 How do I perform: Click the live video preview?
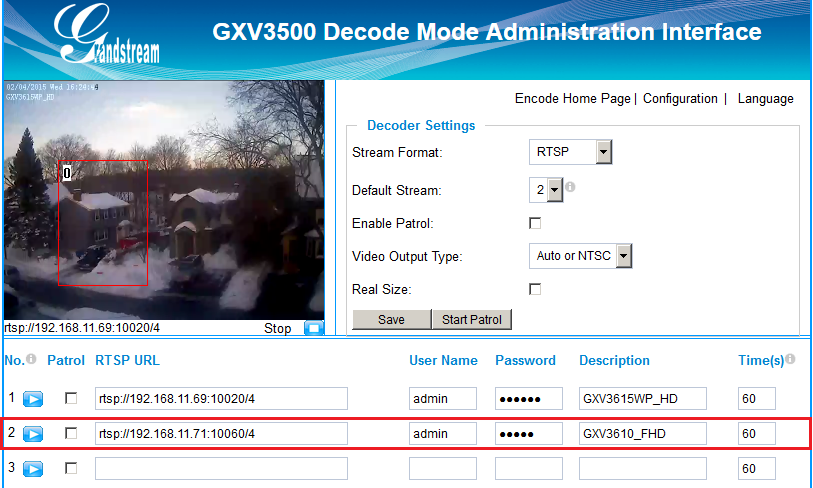pyautogui.click(x=164, y=200)
